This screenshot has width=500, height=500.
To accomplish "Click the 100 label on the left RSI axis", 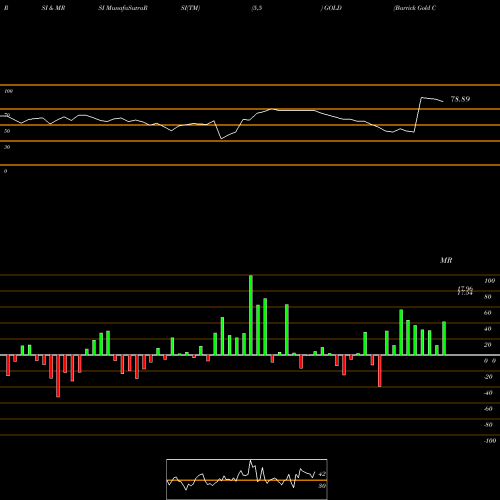I will click(8, 91).
